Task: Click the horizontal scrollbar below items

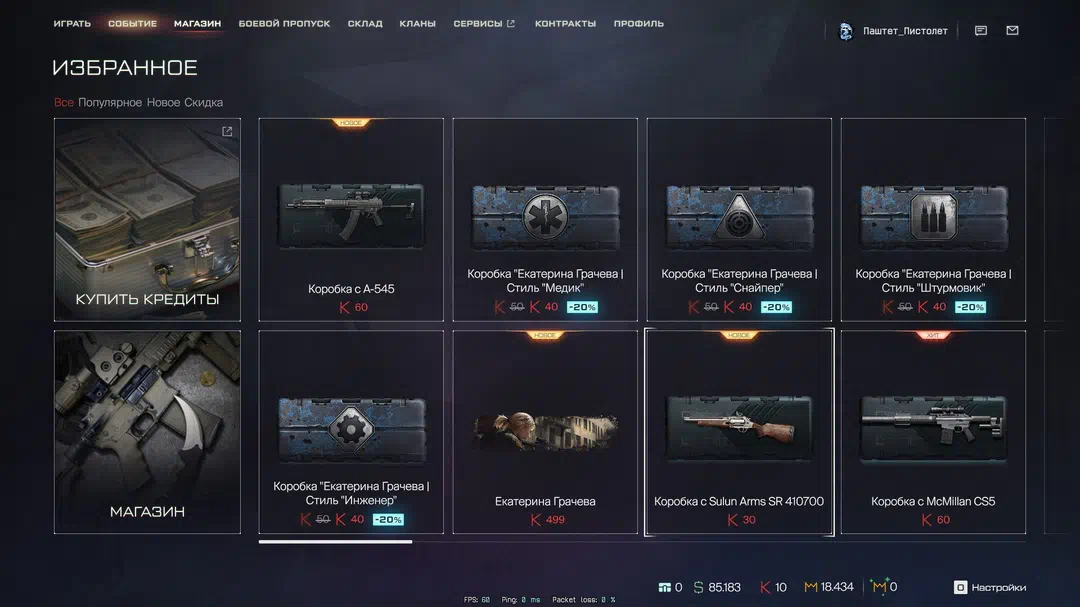Action: tap(335, 542)
